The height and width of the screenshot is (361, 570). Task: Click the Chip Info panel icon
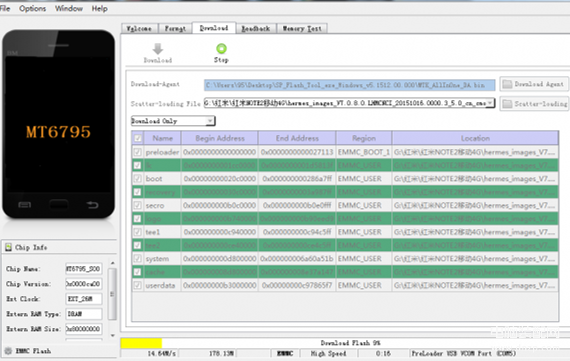pyautogui.click(x=8, y=248)
